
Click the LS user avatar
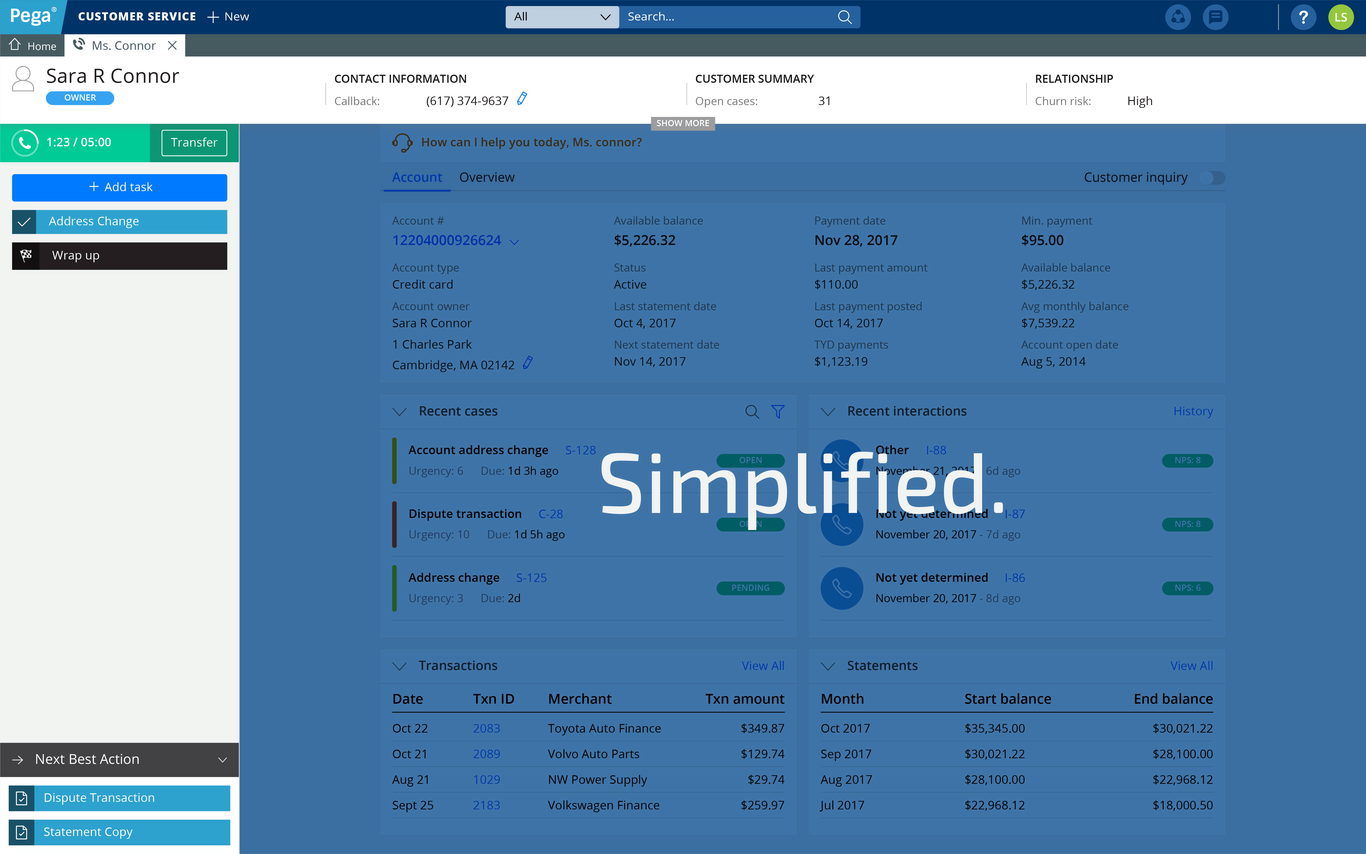1340,17
